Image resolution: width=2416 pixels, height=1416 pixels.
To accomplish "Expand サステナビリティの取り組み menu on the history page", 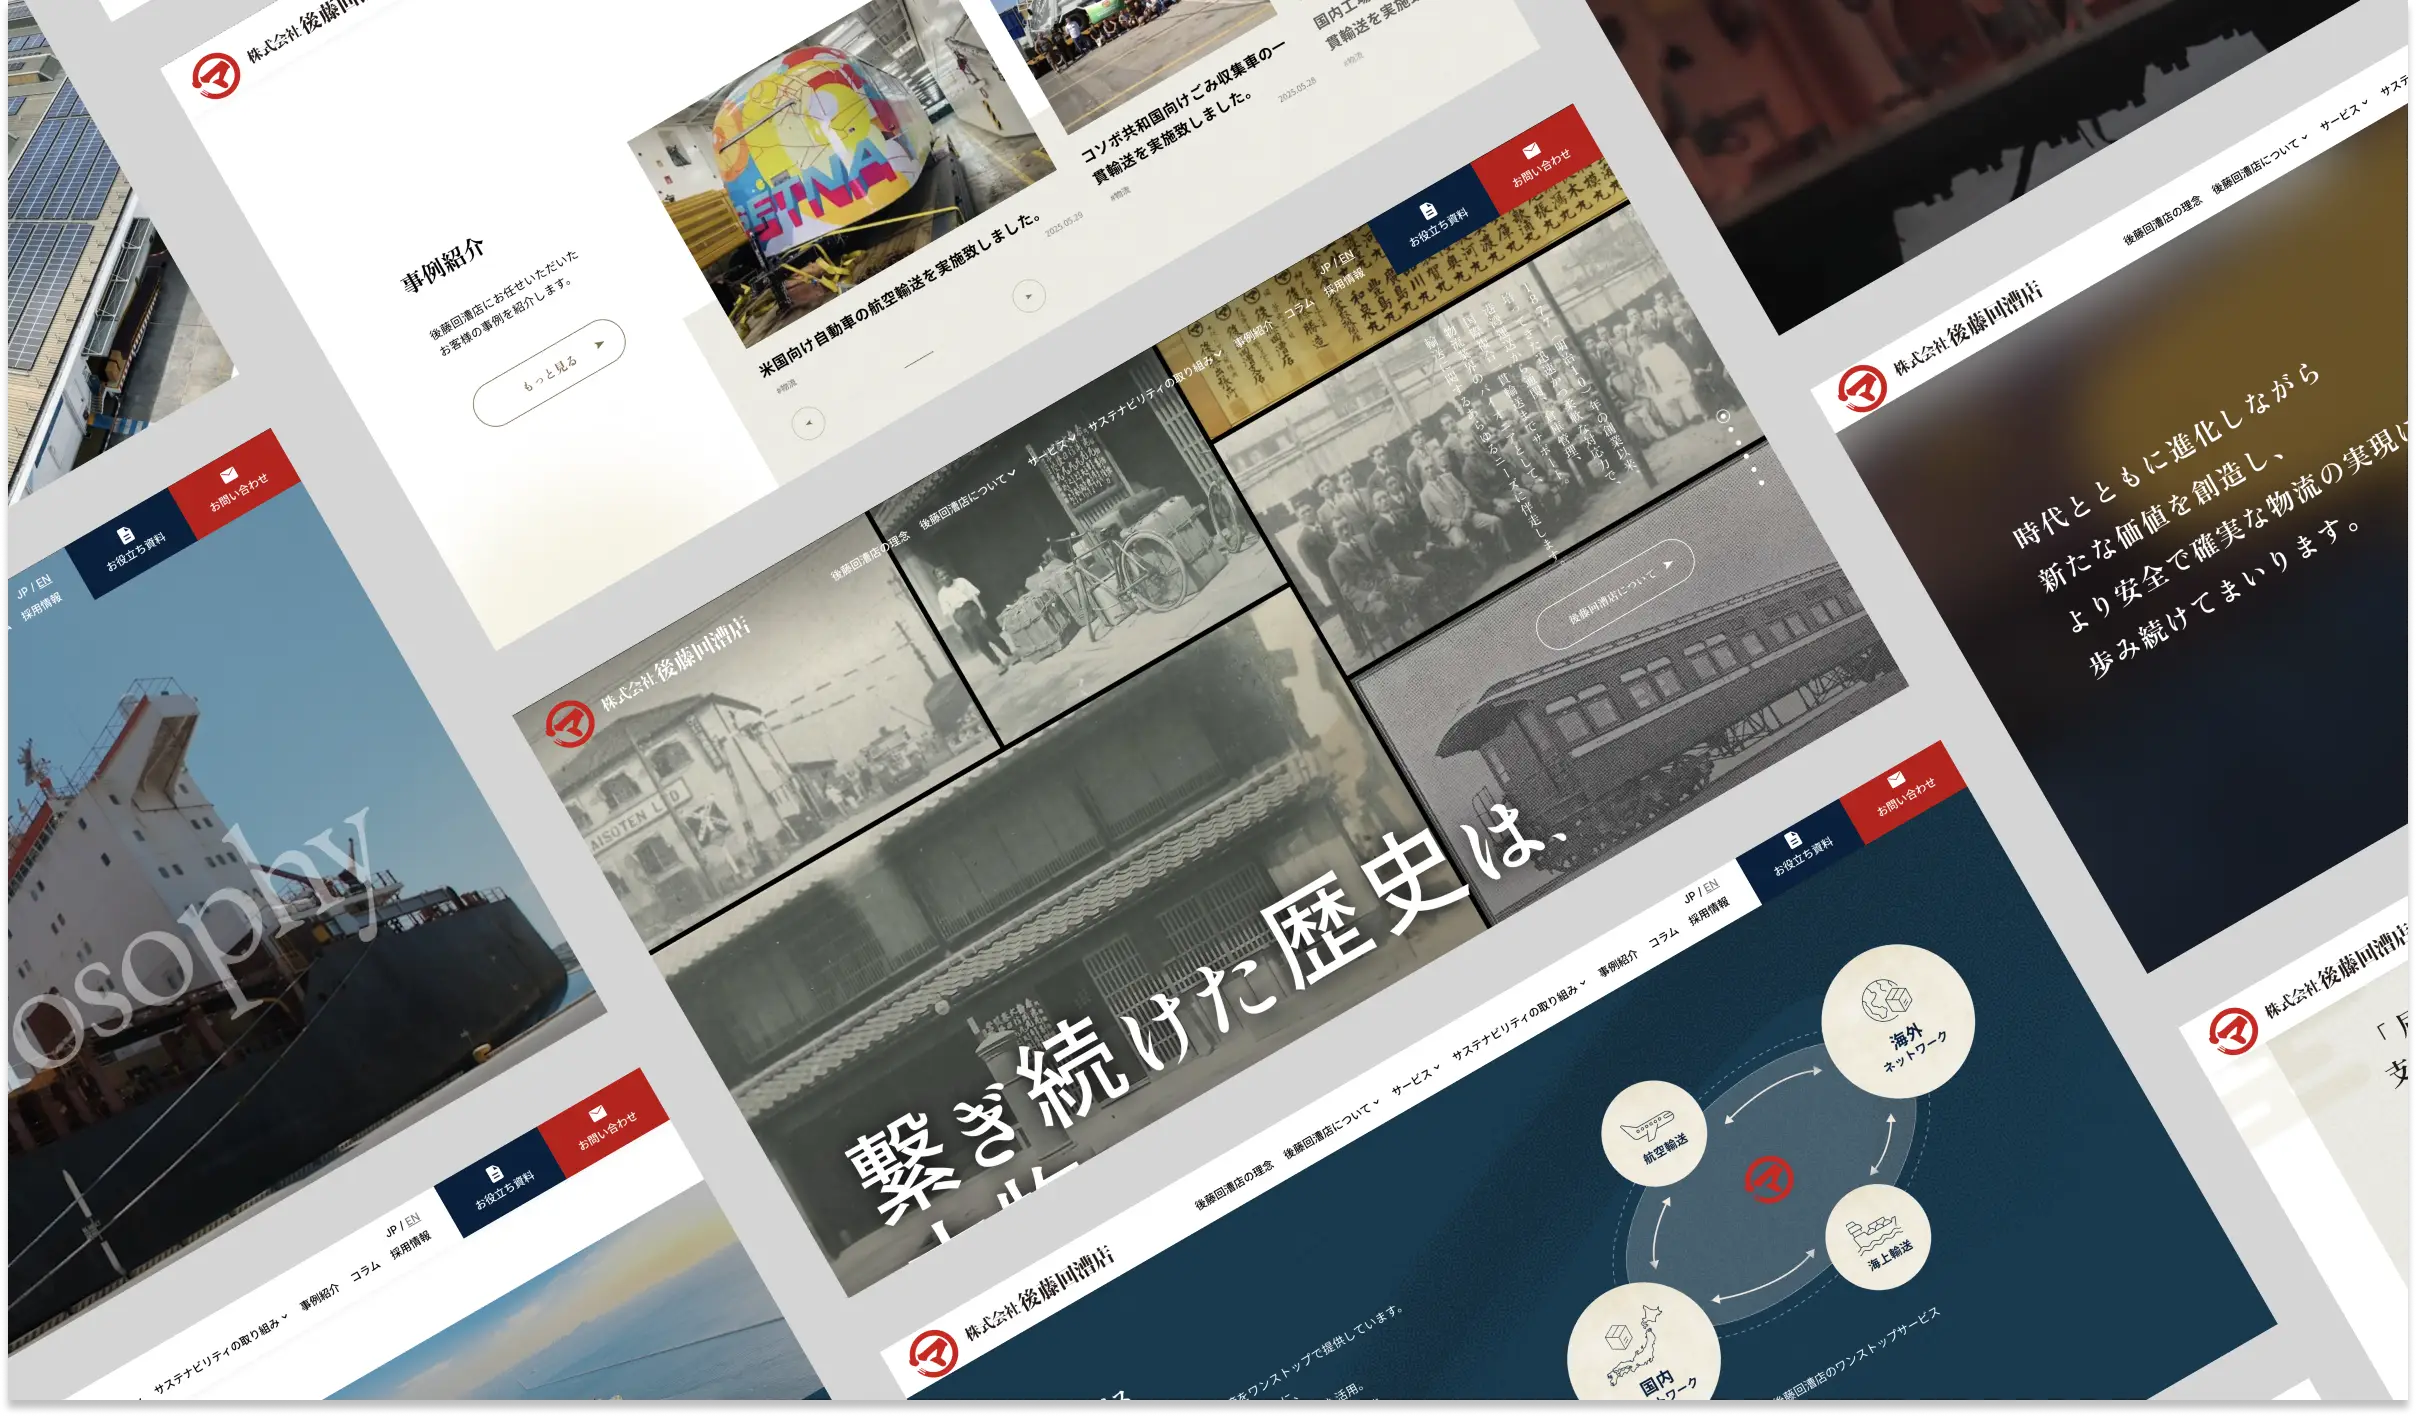I will [x=1156, y=389].
